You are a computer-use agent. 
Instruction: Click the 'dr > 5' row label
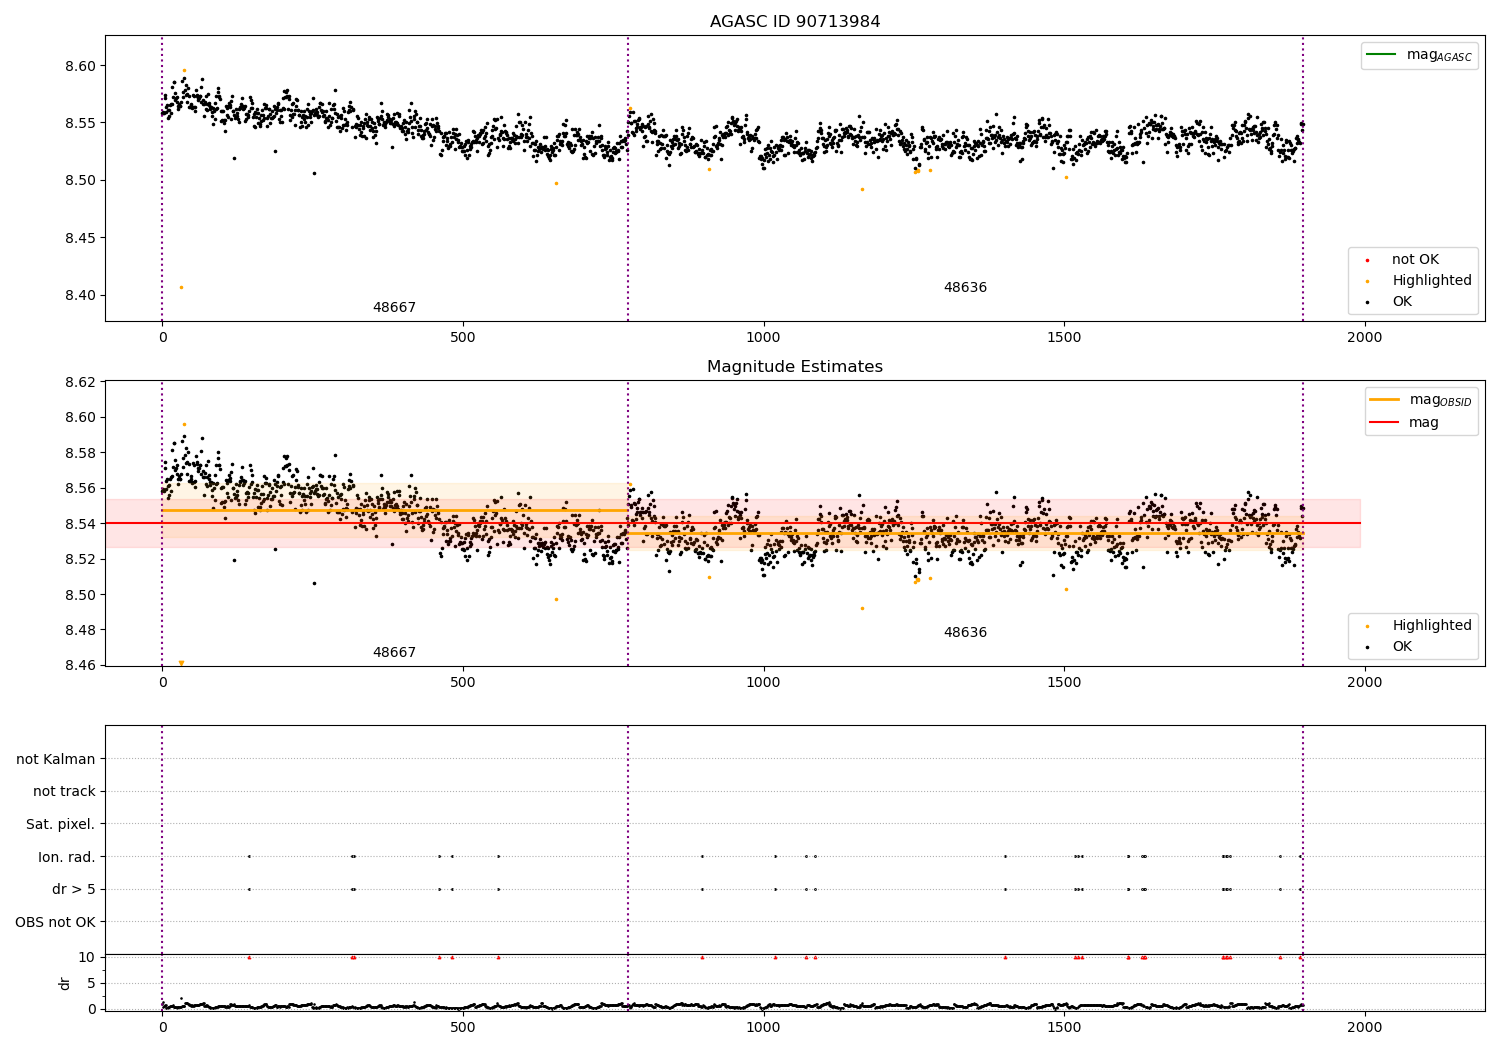[x=74, y=889]
